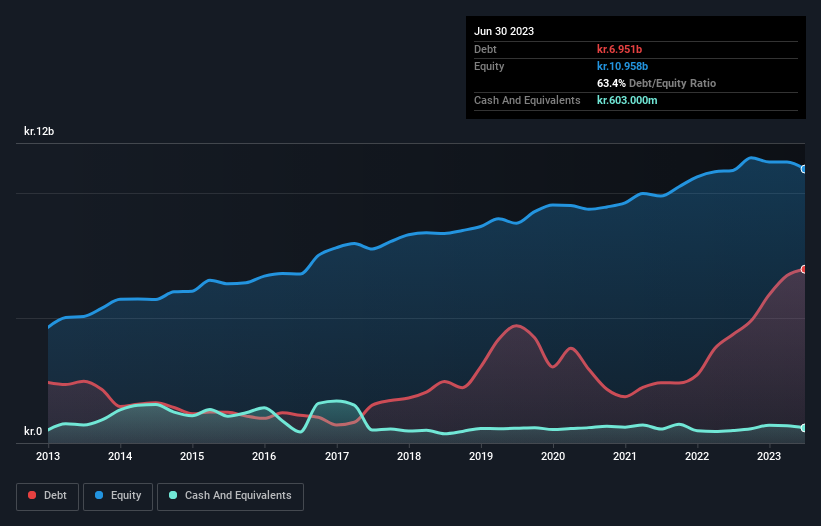The image size is (821, 526).
Task: Click the teal Cash legend dot
Action: click(173, 495)
